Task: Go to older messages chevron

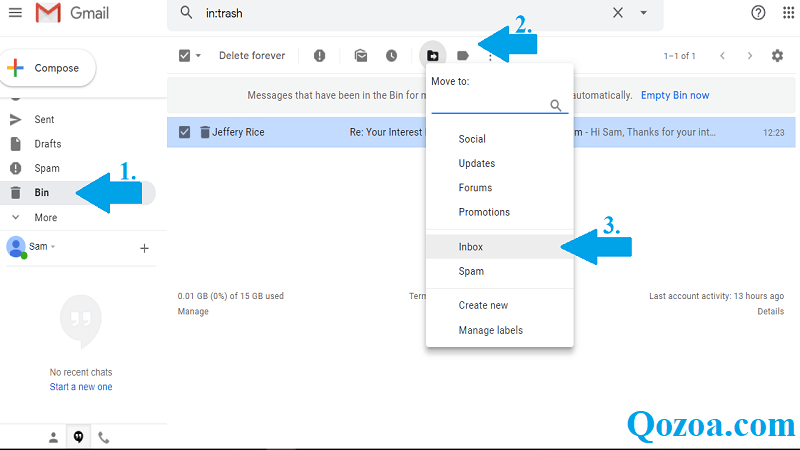Action: pyautogui.click(x=749, y=56)
